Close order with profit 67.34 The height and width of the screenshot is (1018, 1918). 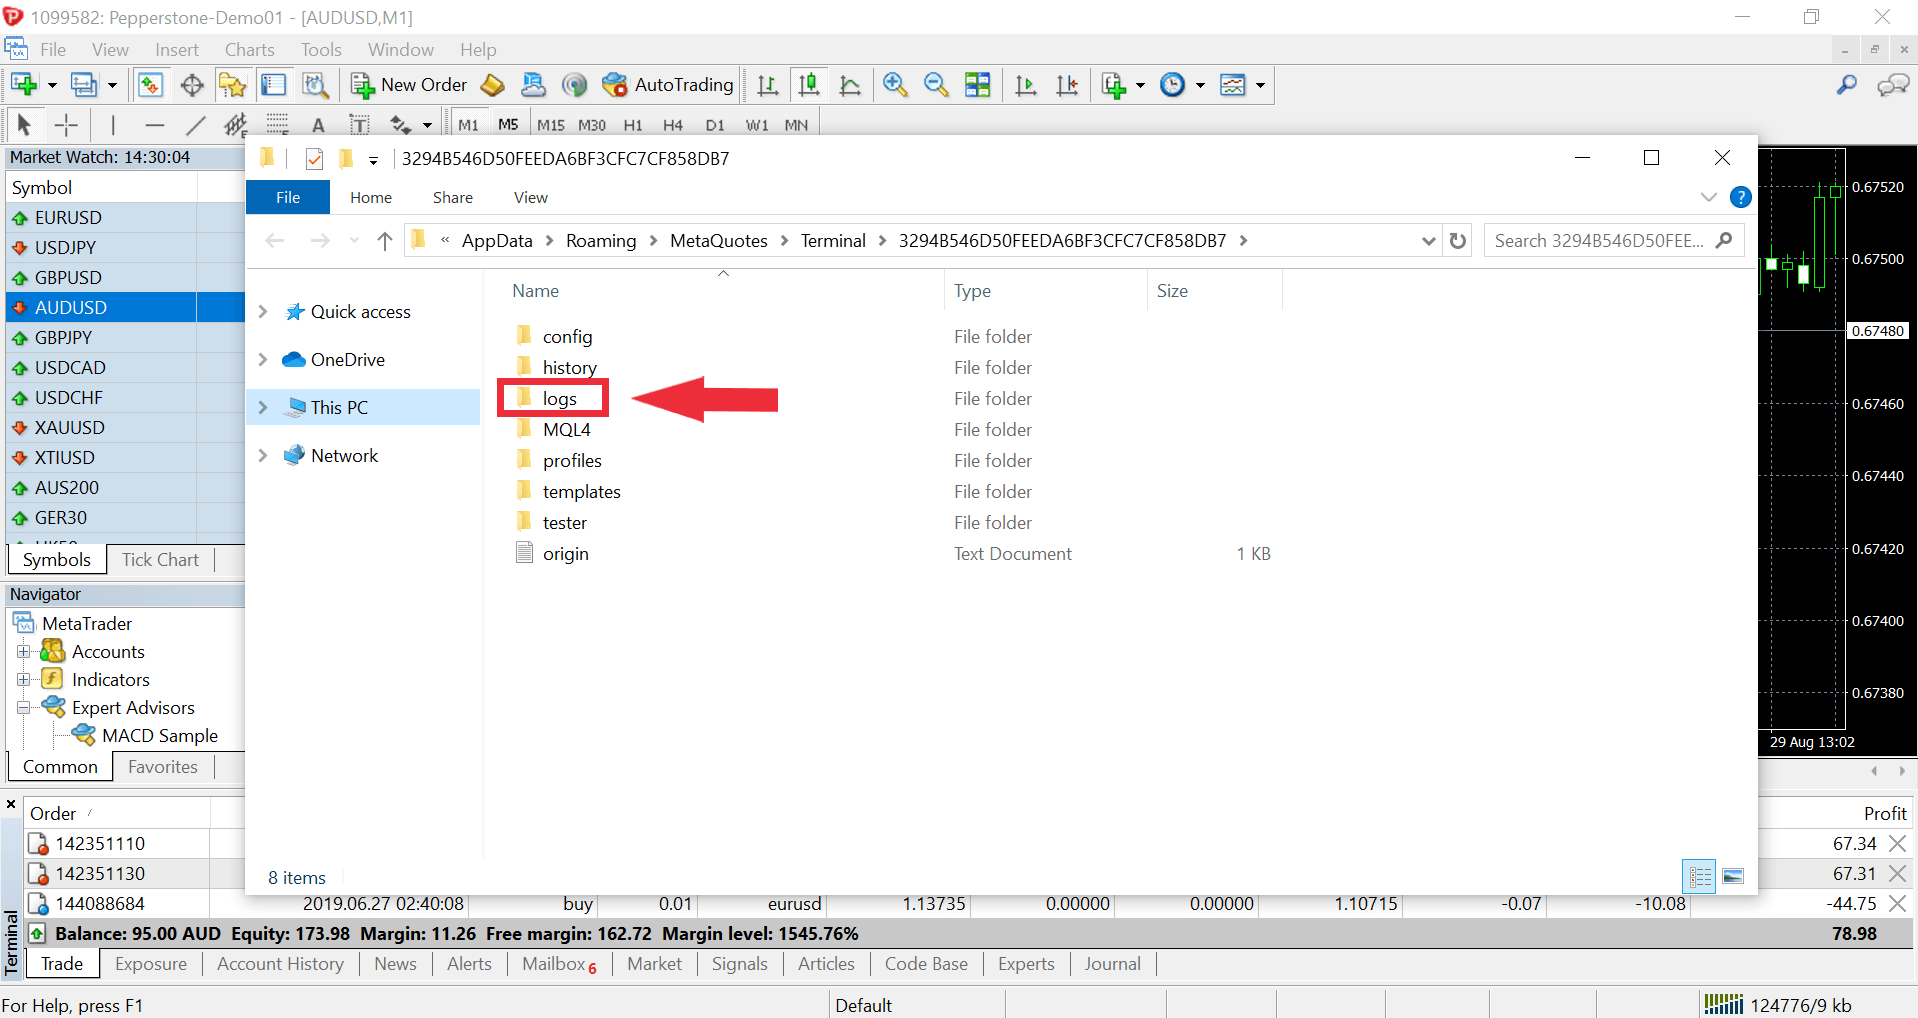(1897, 844)
